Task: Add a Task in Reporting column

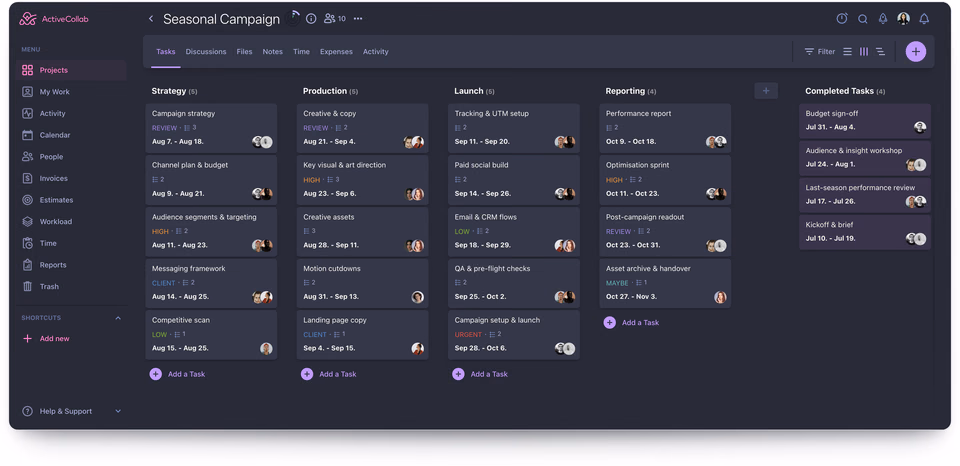Action: pyautogui.click(x=631, y=323)
